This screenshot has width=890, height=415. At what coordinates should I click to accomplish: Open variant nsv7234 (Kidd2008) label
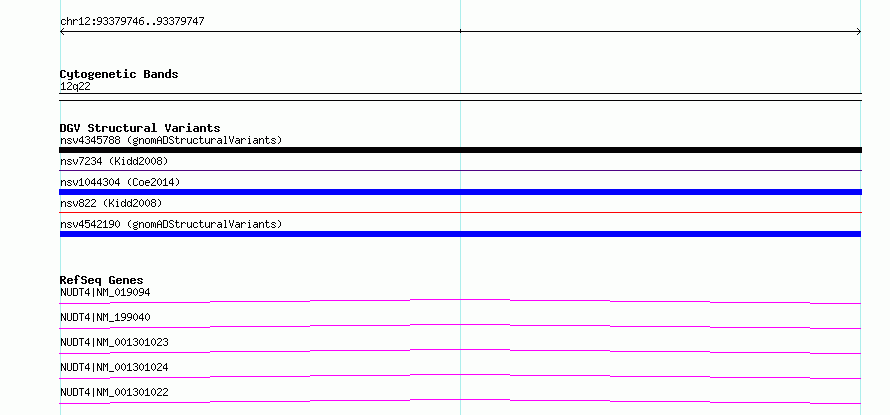pos(114,161)
